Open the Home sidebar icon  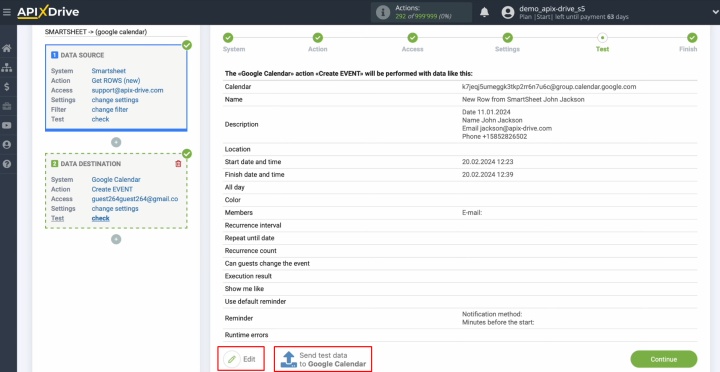tap(6, 48)
